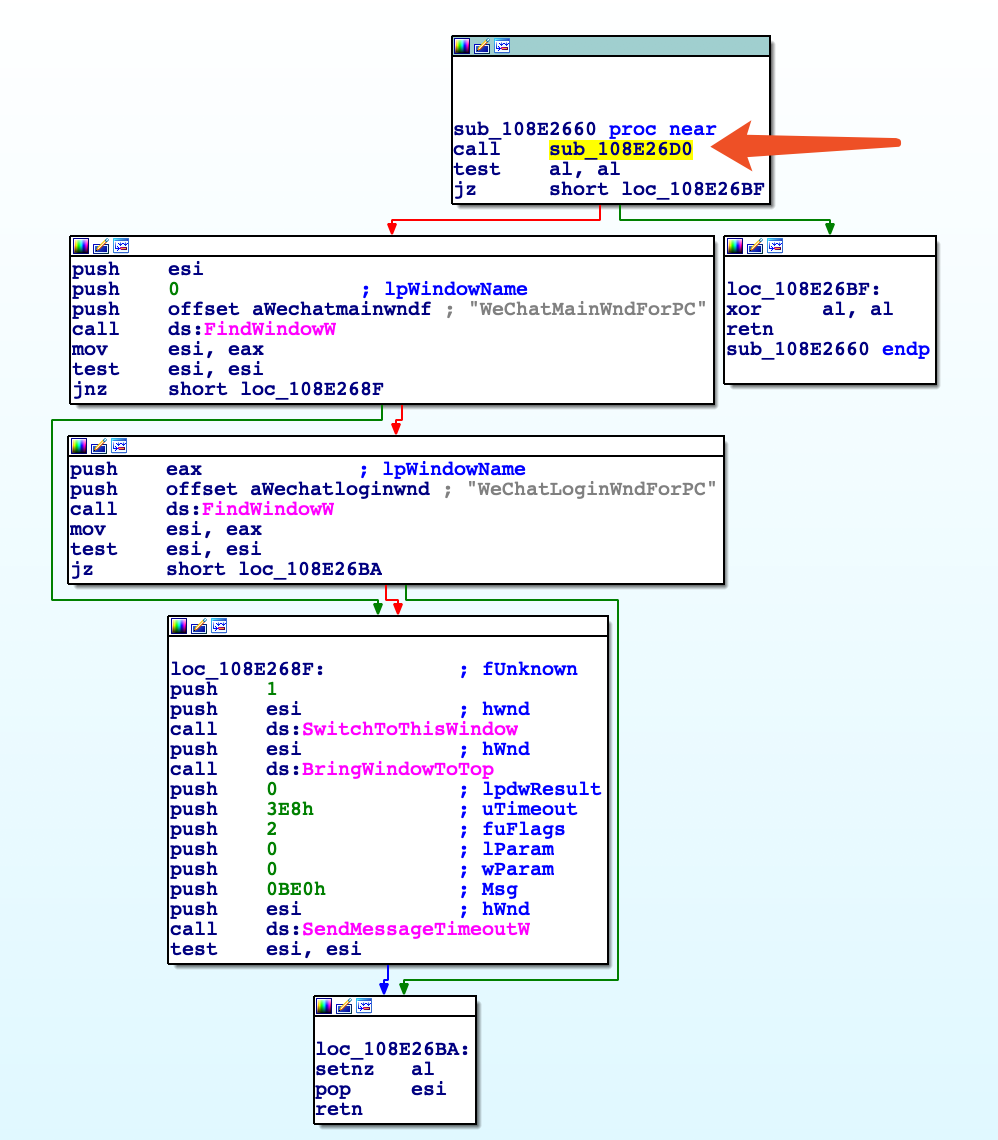Click the group-node icon on the sub_108E2660 block header
The height and width of the screenshot is (1140, 998).
(x=502, y=45)
